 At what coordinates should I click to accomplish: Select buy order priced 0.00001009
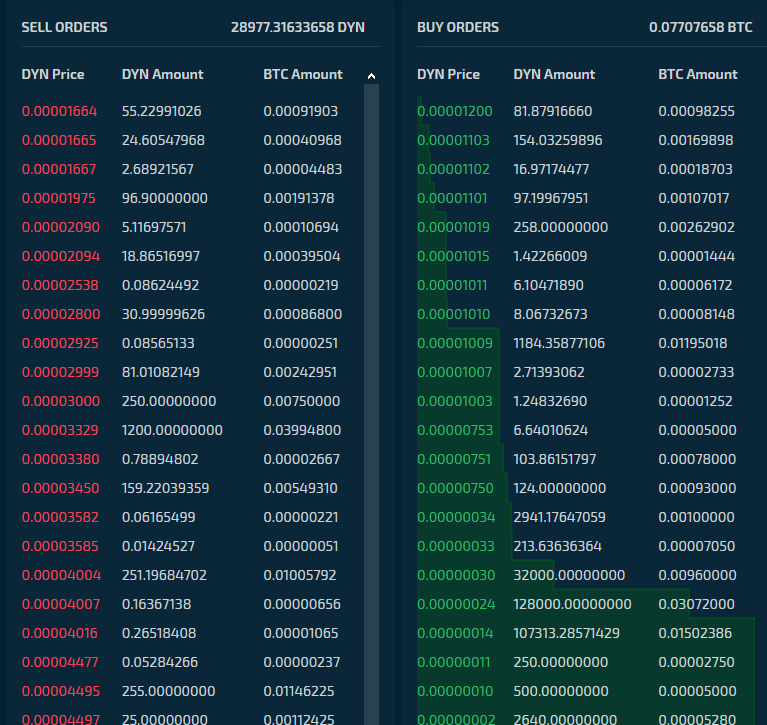[585, 343]
